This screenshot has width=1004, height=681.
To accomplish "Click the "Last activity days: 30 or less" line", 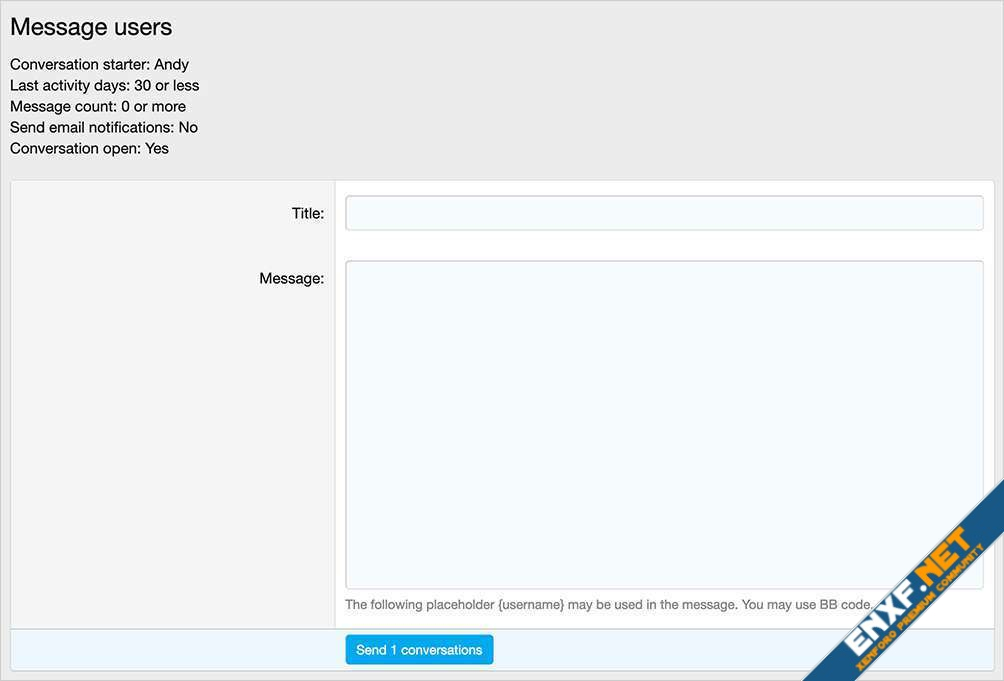I will 104,85.
